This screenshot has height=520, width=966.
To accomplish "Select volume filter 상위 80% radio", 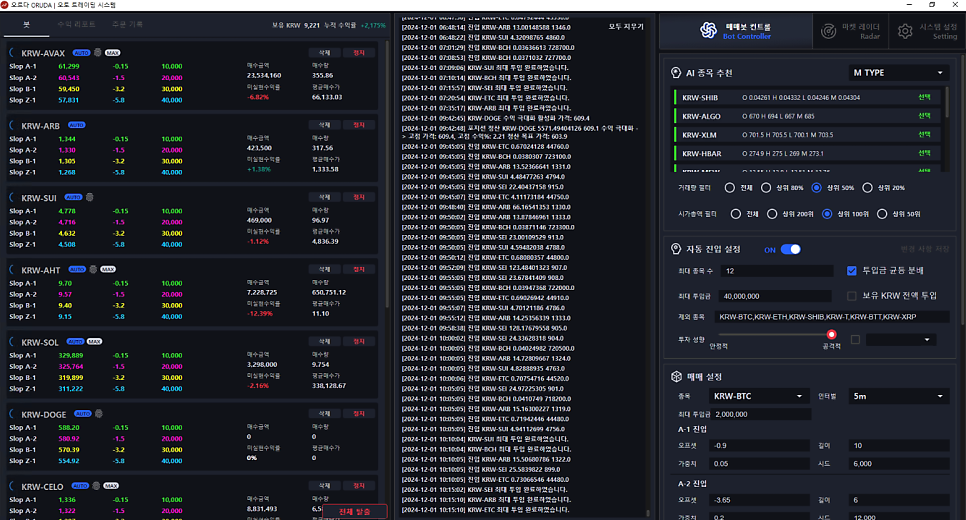I will (x=766, y=188).
